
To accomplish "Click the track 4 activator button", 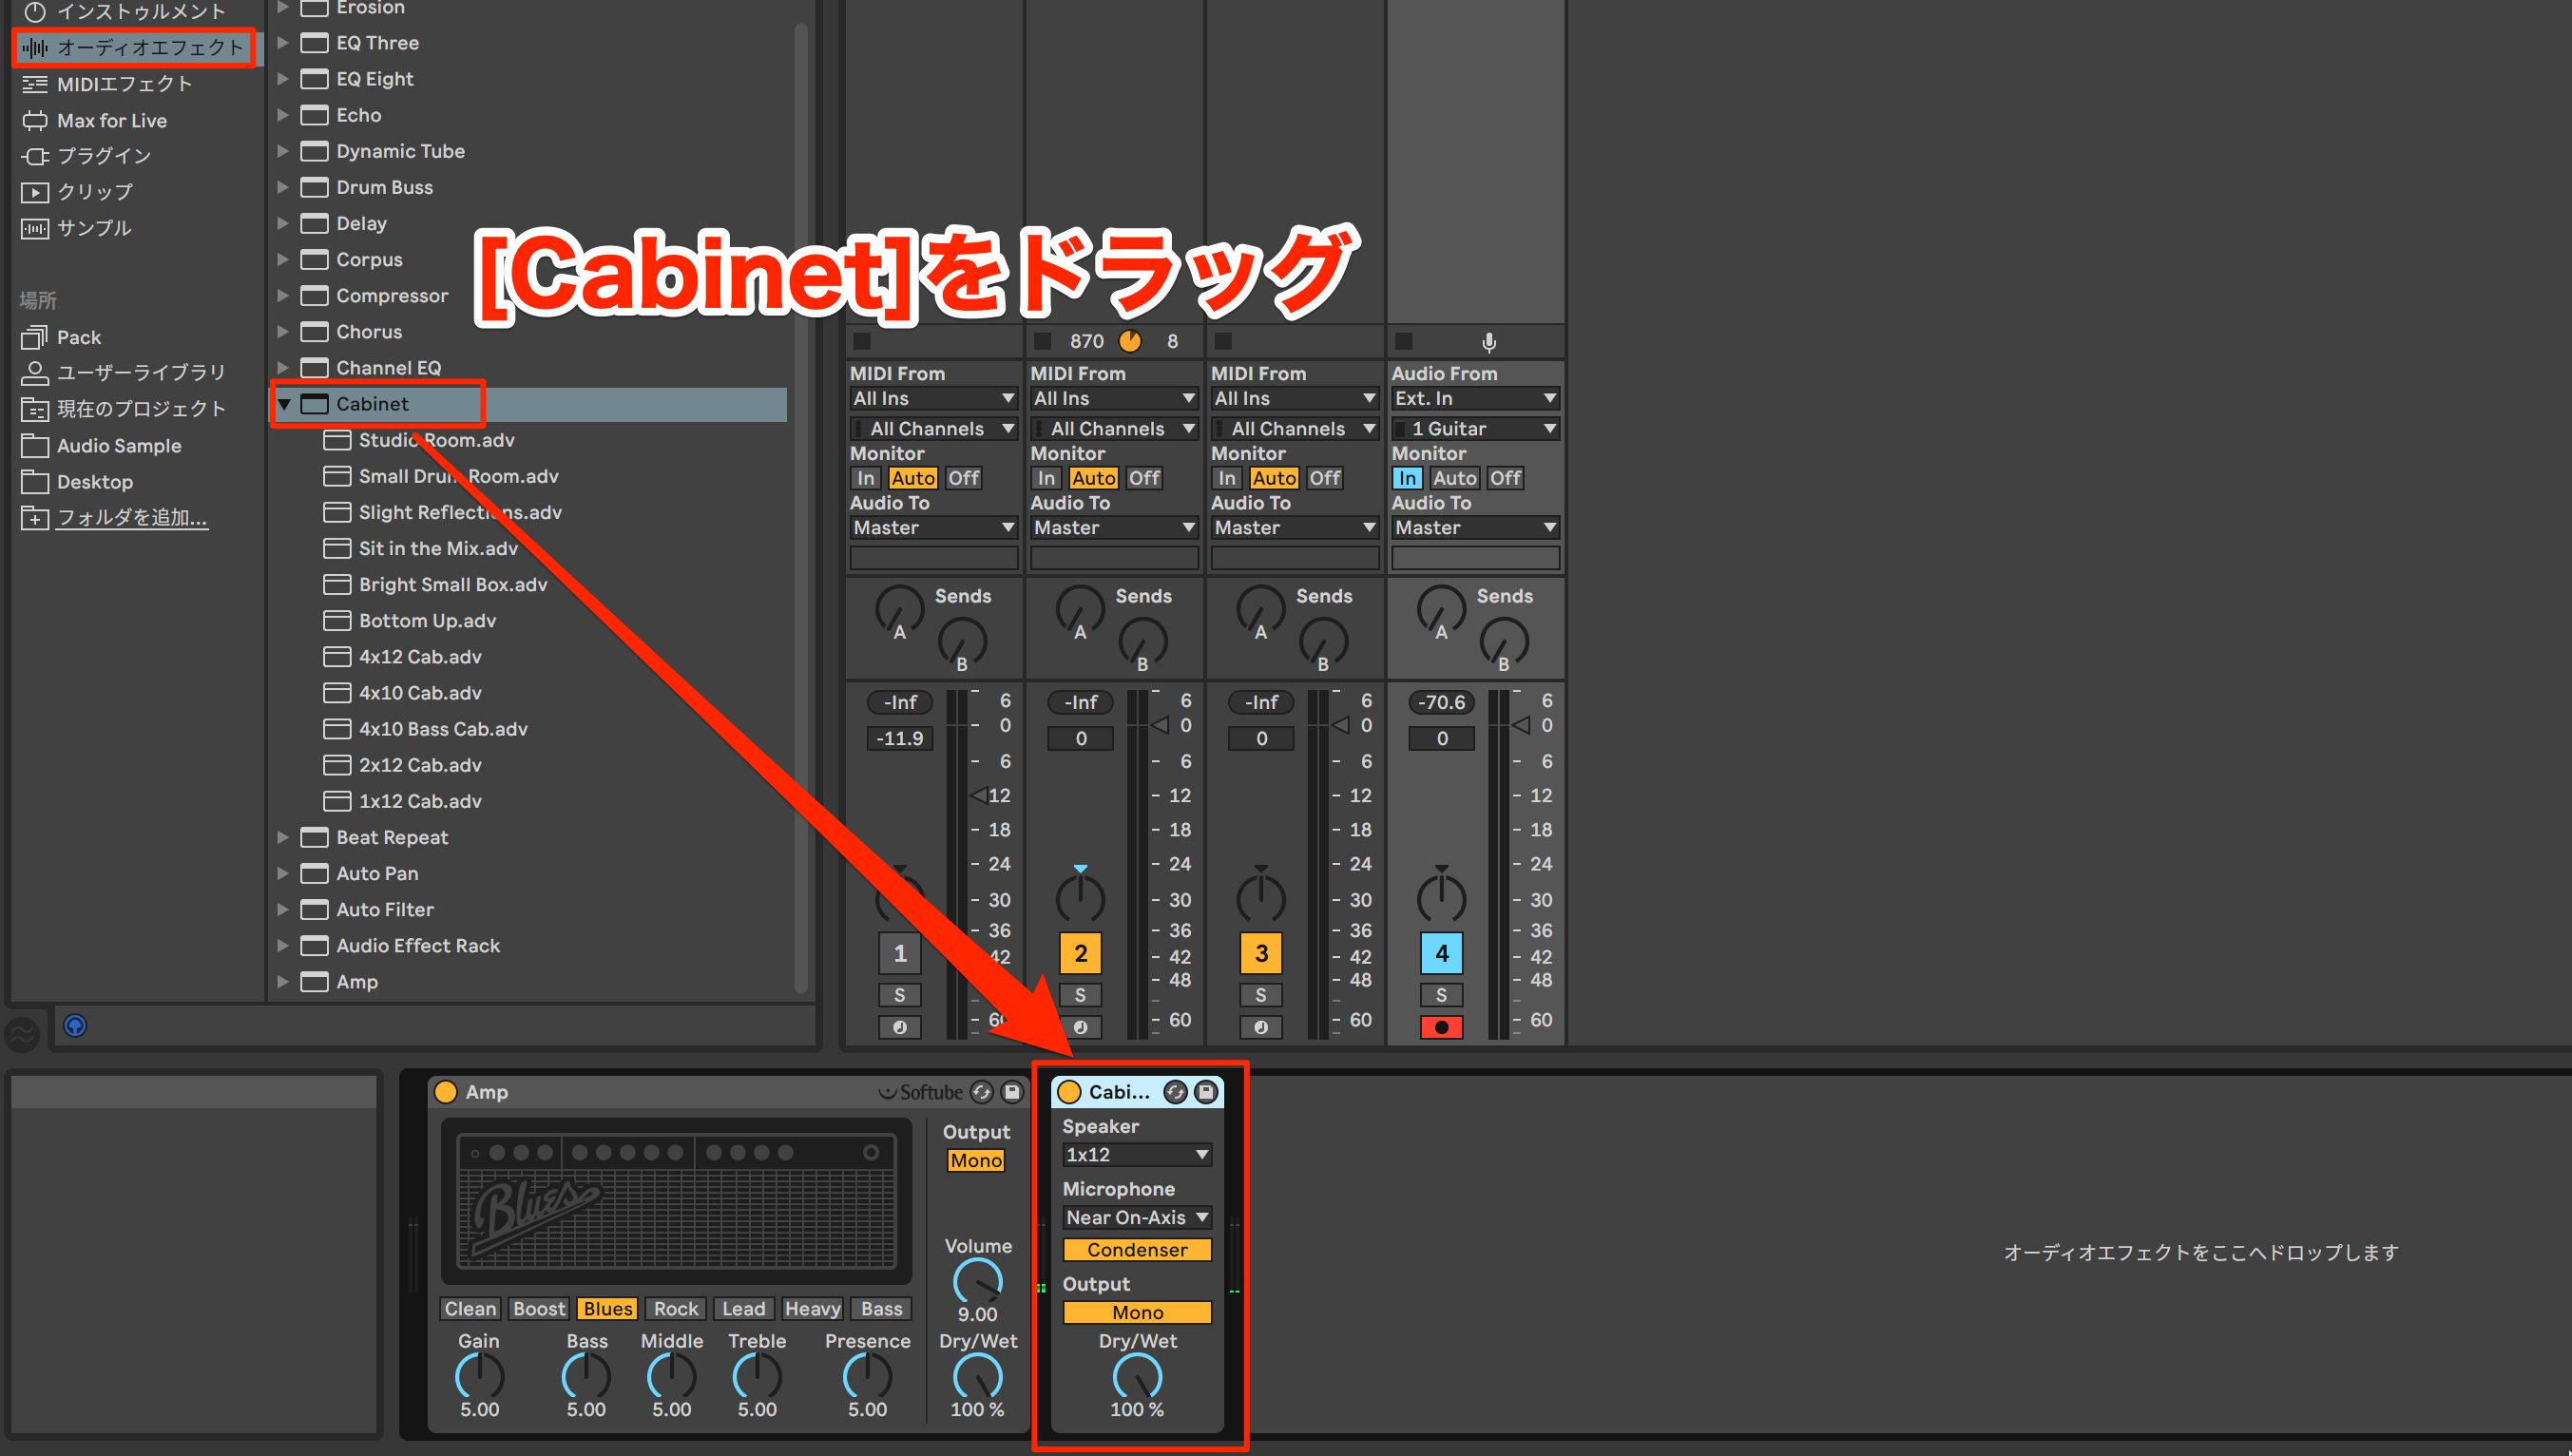I will (1441, 954).
